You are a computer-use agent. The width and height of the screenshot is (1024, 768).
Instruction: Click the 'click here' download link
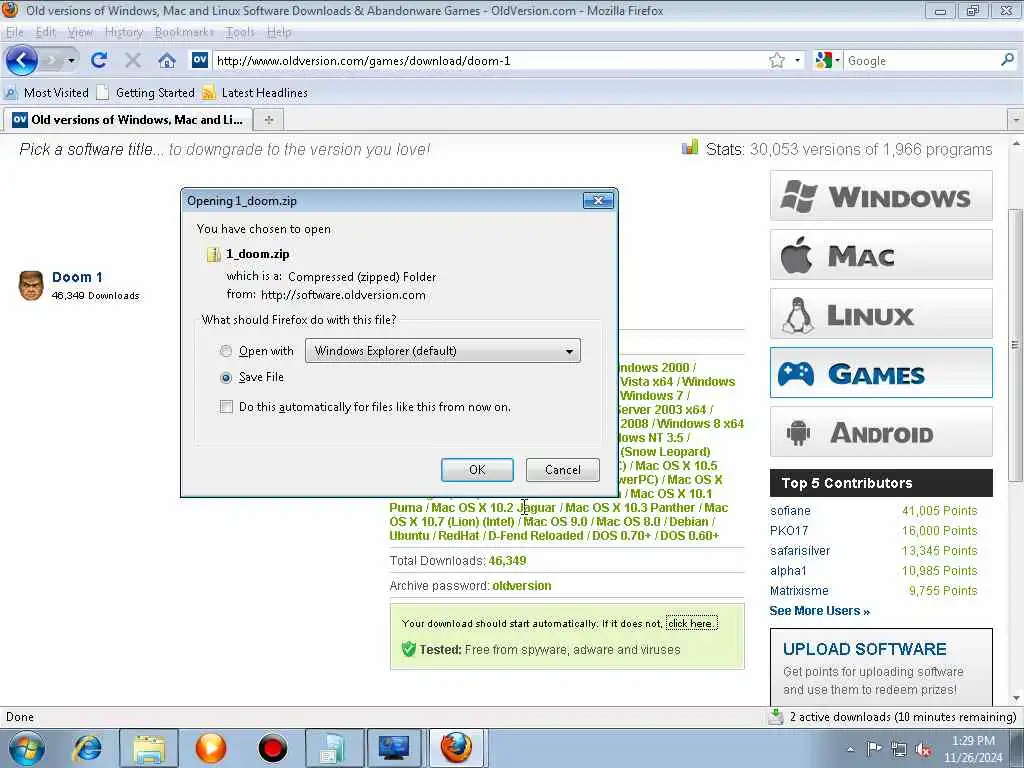[x=691, y=623]
